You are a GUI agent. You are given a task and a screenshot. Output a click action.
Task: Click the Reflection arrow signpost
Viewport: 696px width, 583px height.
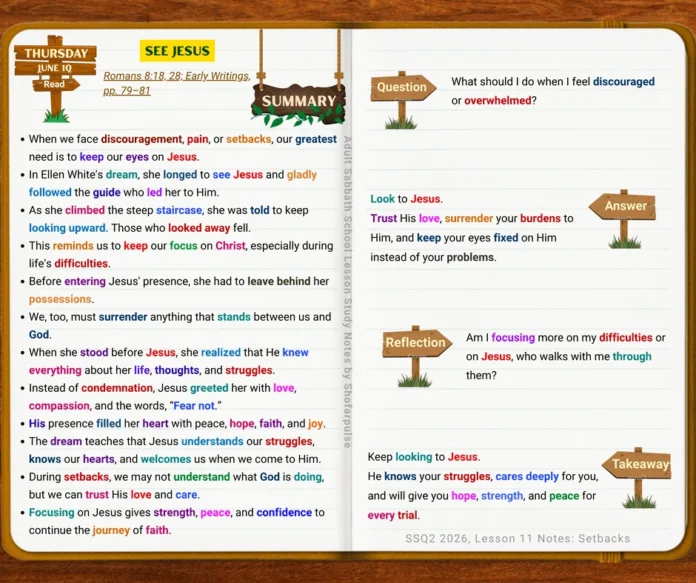(x=417, y=356)
